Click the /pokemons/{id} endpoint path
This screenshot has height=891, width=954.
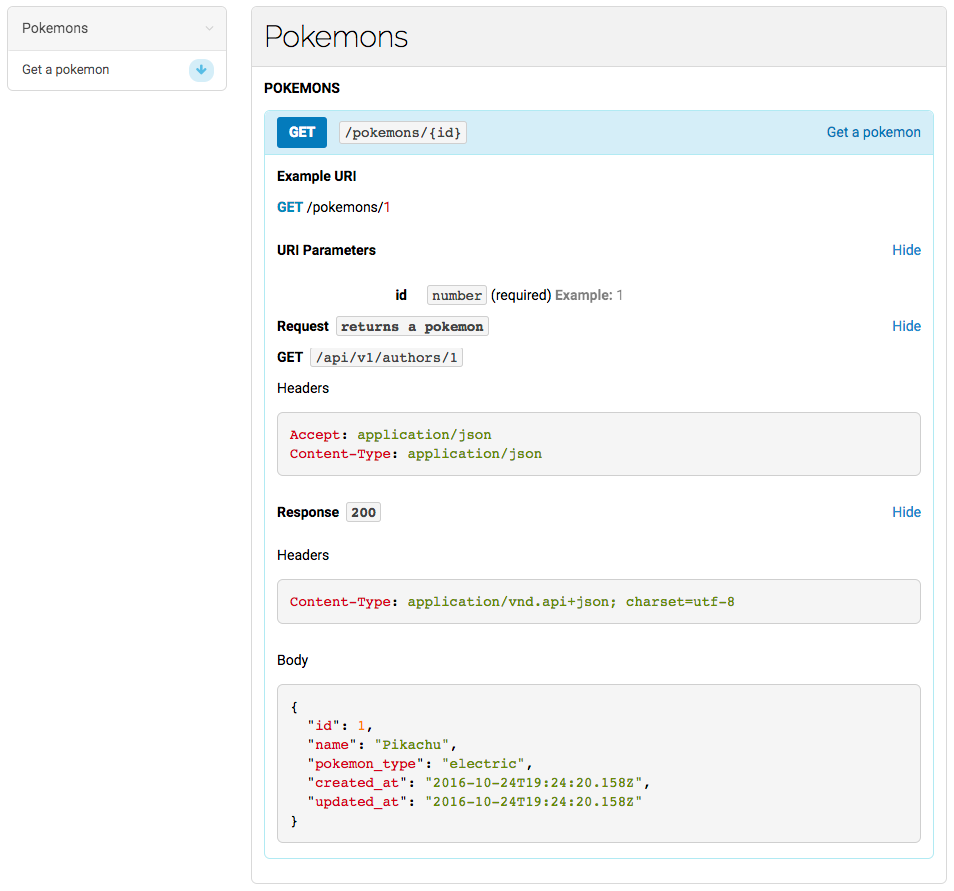403,132
